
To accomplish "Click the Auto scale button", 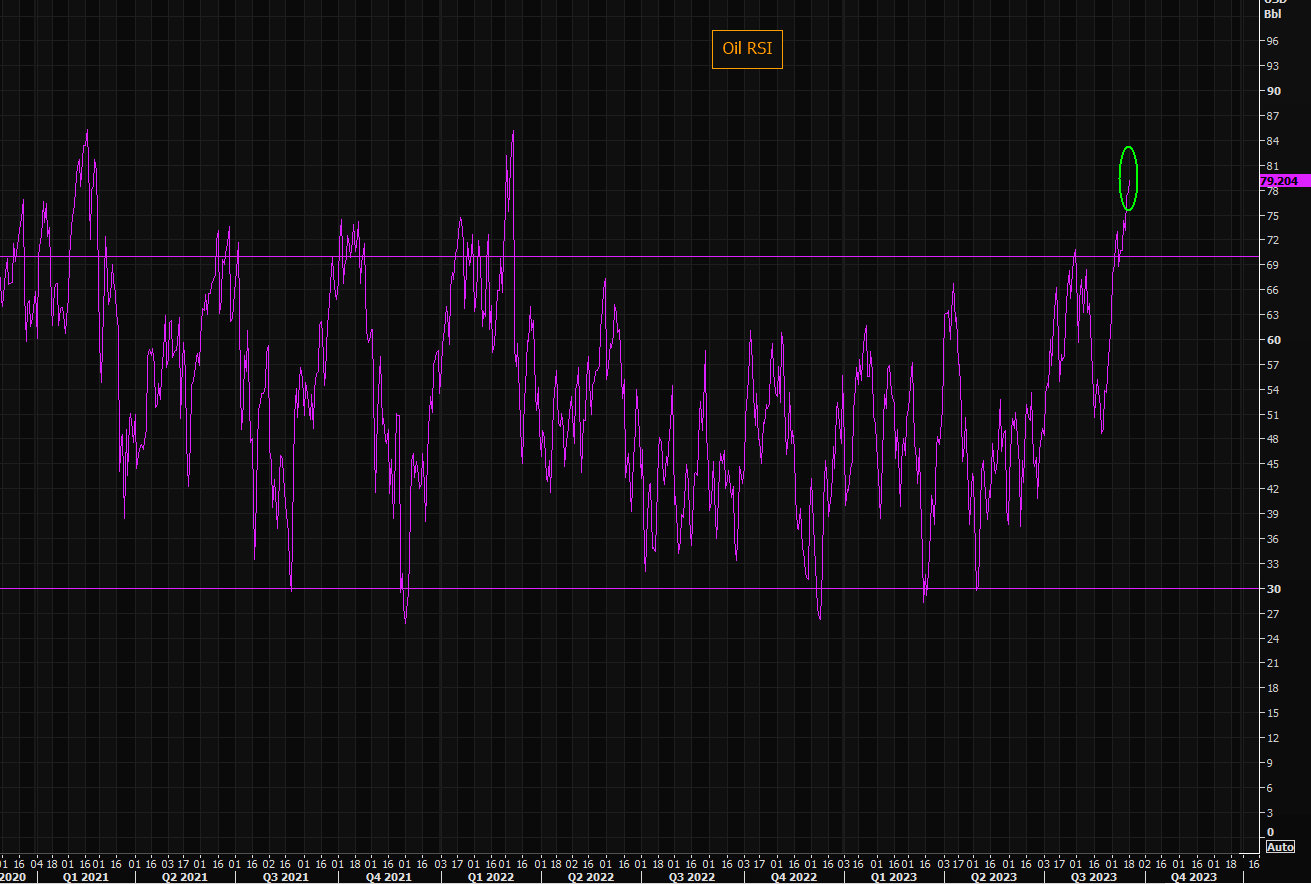I will [x=1280, y=847].
